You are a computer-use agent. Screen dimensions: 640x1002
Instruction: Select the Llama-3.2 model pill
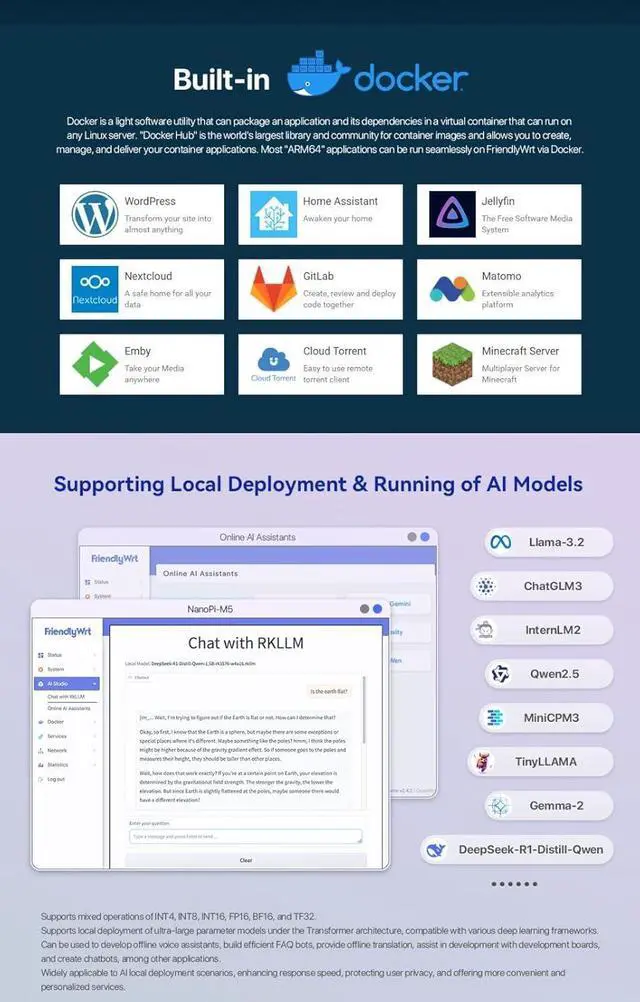(549, 542)
